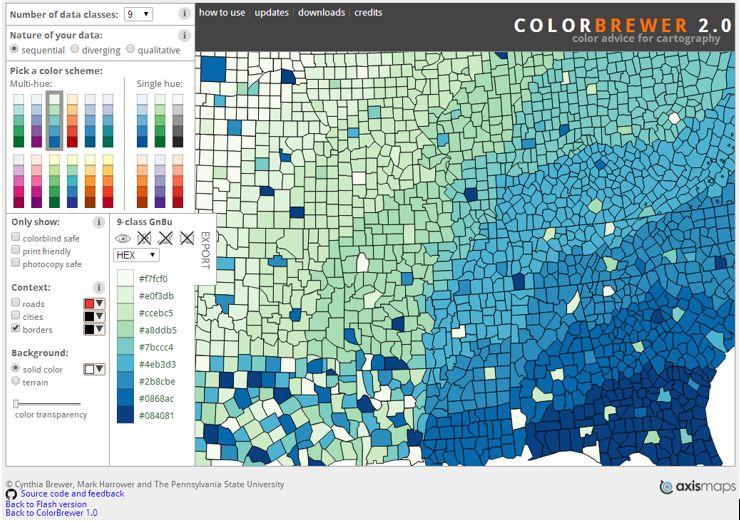Pick the yellow-orange-brown YlOrBr scheme
740x522 pixels.
click(90, 181)
